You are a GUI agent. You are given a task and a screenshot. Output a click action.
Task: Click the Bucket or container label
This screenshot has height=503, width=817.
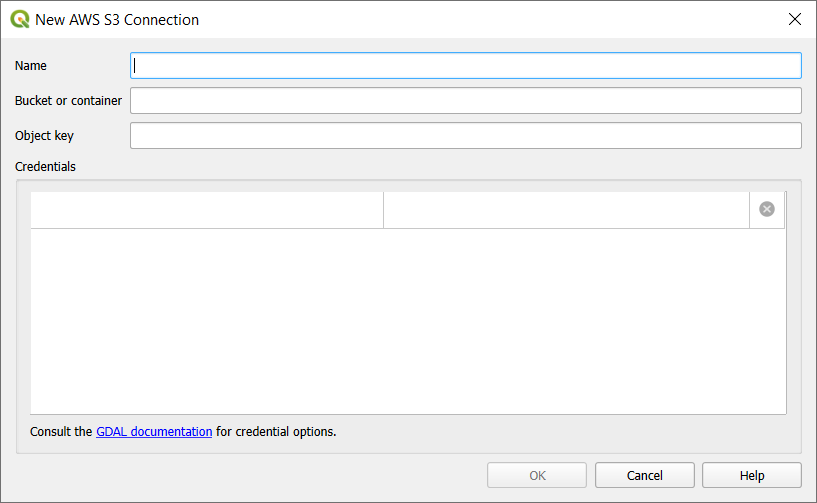pyautogui.click(x=68, y=100)
